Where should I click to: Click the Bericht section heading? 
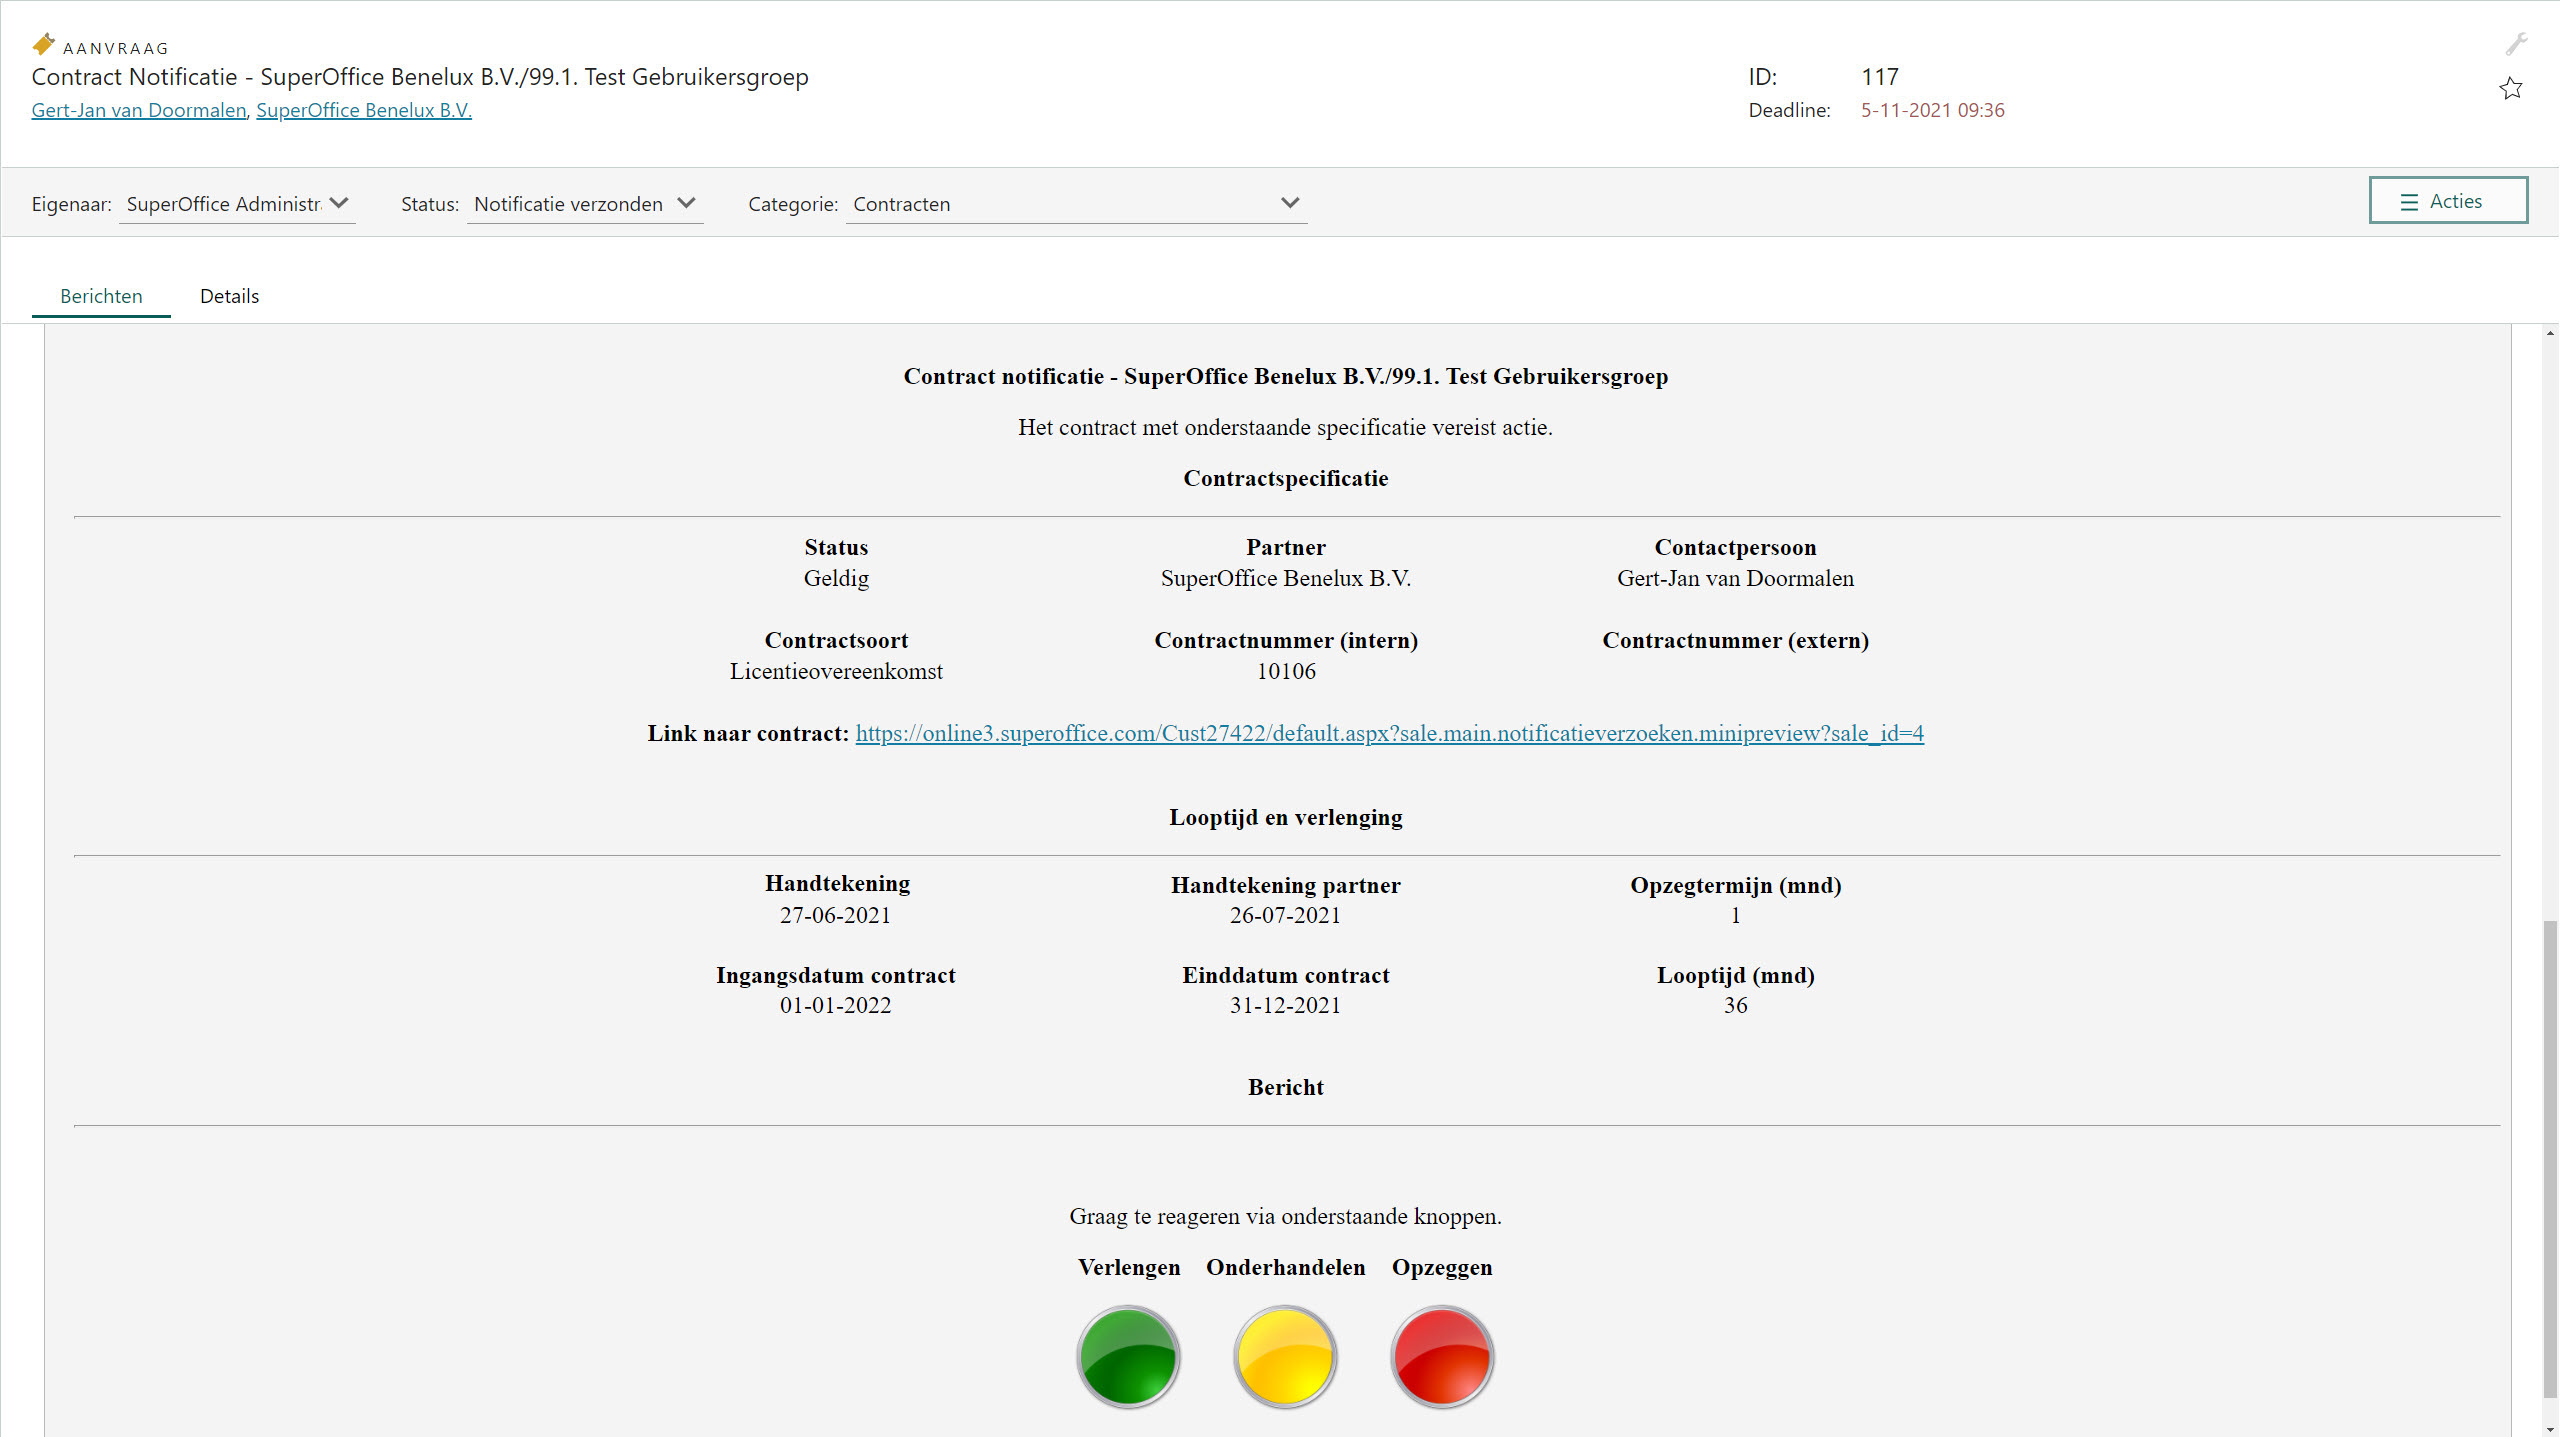coord(1286,1087)
